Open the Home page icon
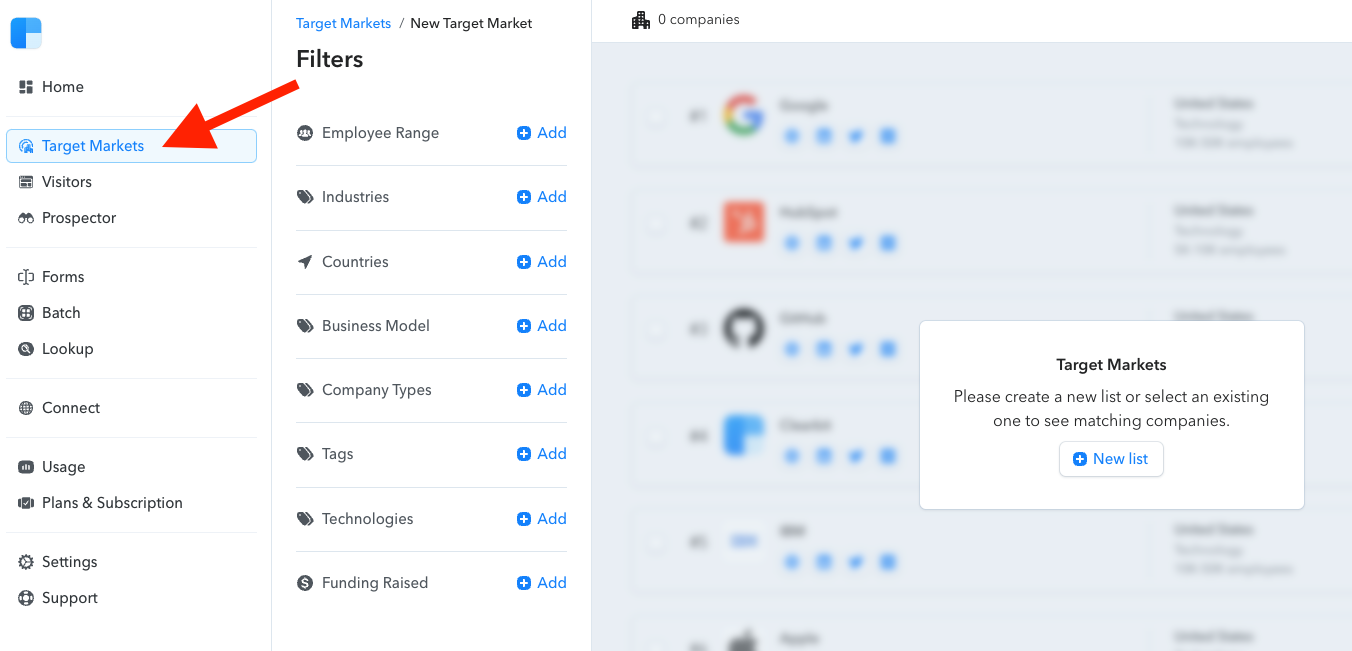The width and height of the screenshot is (1352, 651). point(26,87)
